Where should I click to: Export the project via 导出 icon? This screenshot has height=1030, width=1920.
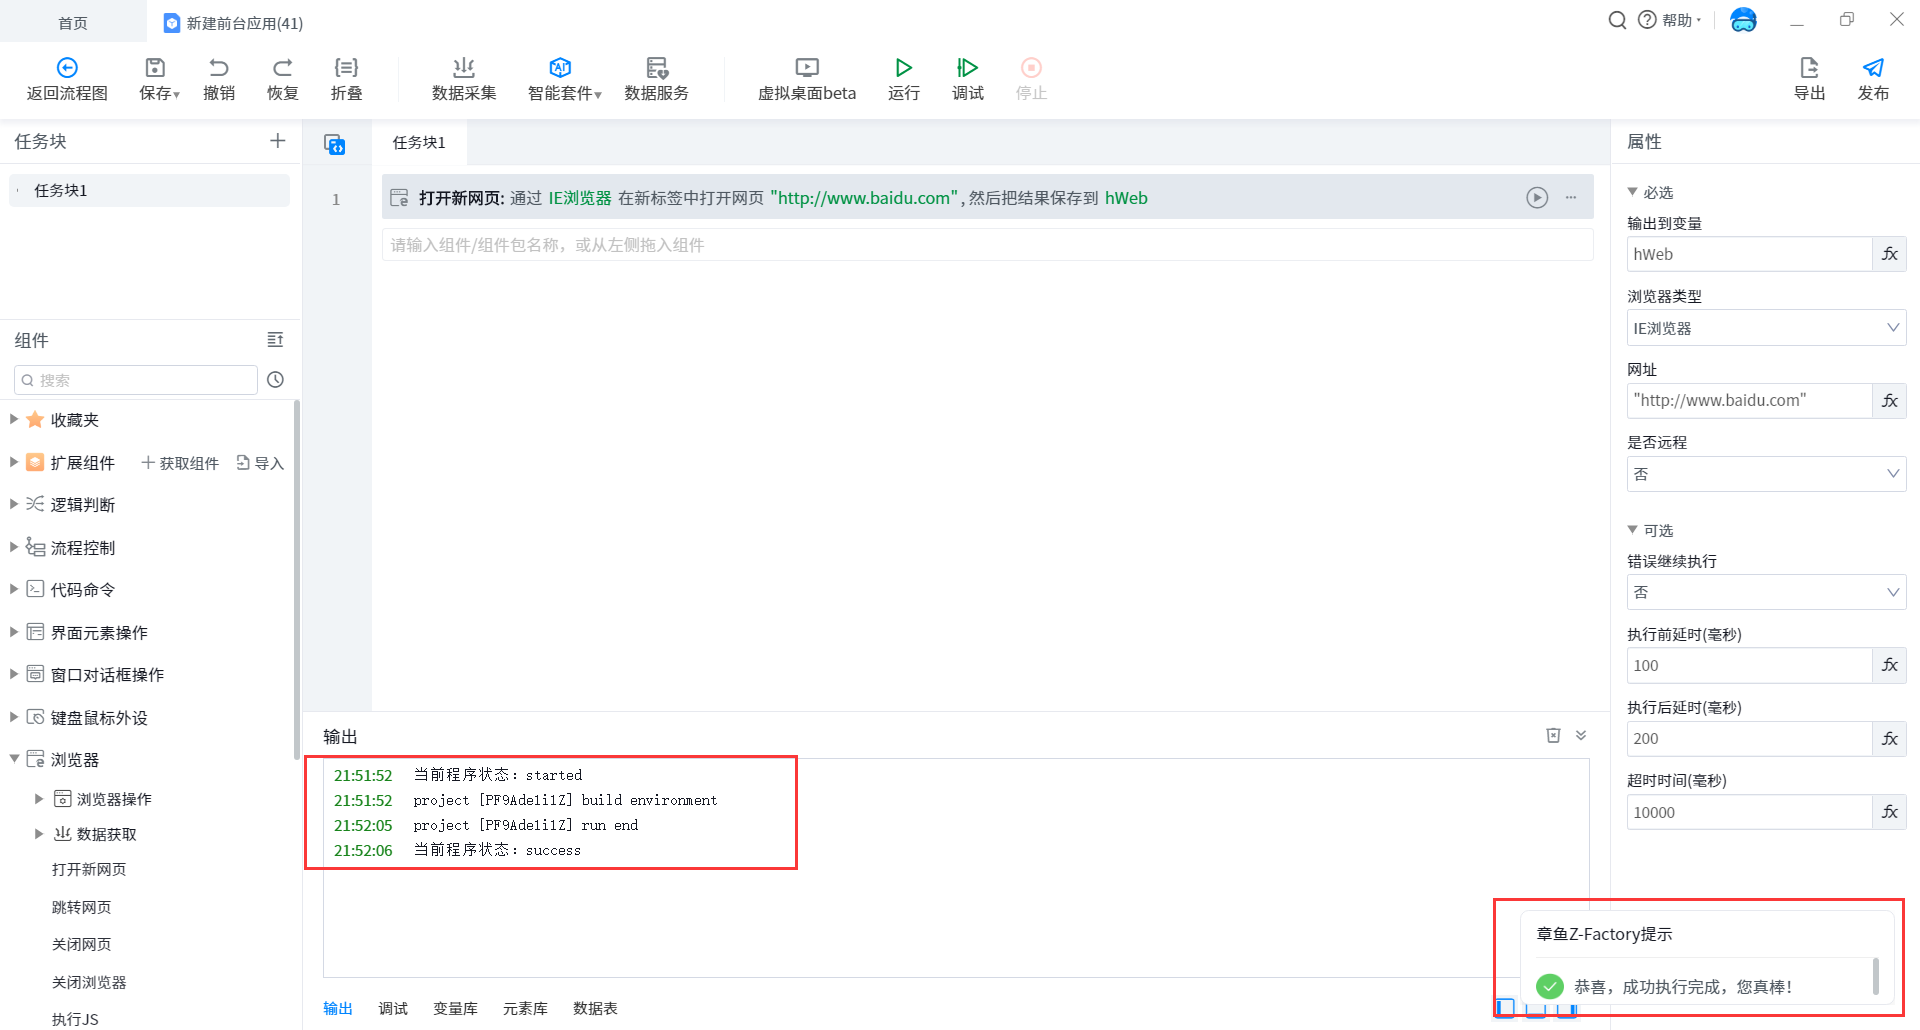tap(1808, 68)
